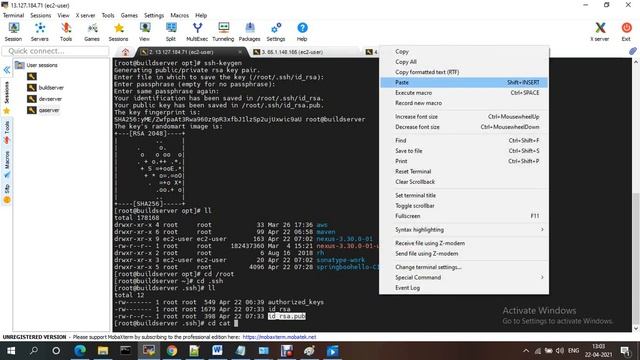Expand Syntax highlighting submenu
Viewport: 640px width, 360px height.
click(x=464, y=230)
